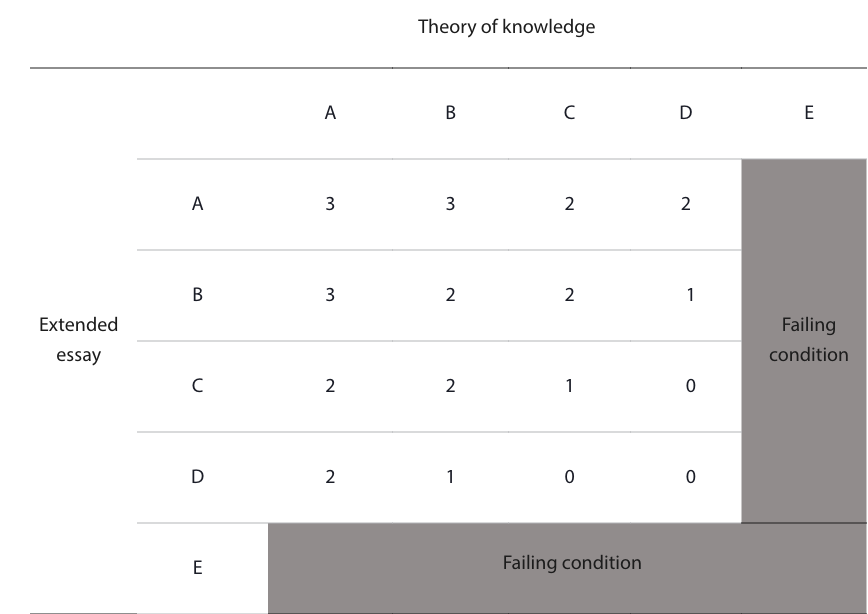
Task: Select the Extended essay row D label
Action: click(198, 477)
